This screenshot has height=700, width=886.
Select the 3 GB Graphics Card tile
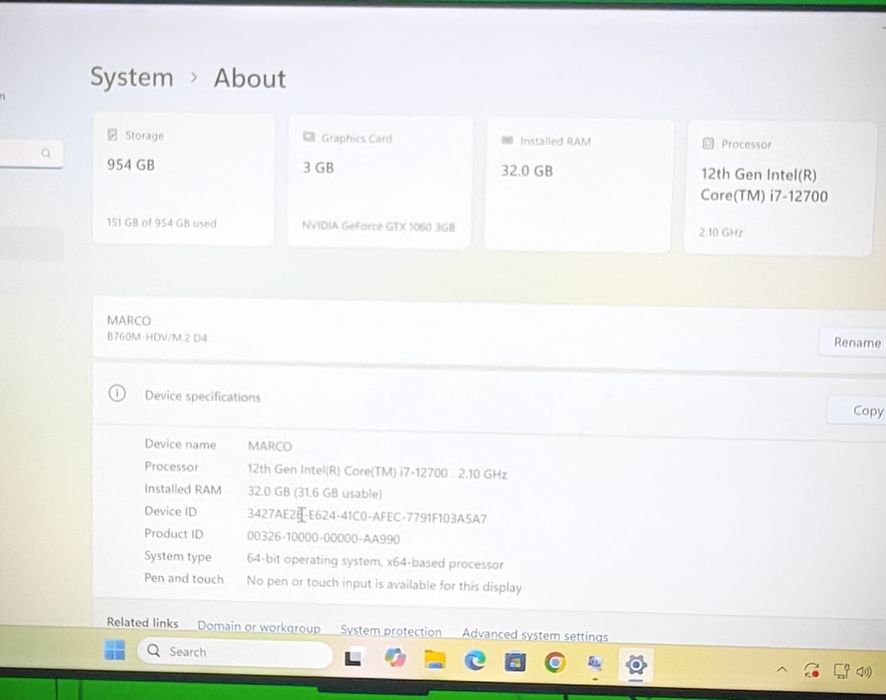point(380,182)
